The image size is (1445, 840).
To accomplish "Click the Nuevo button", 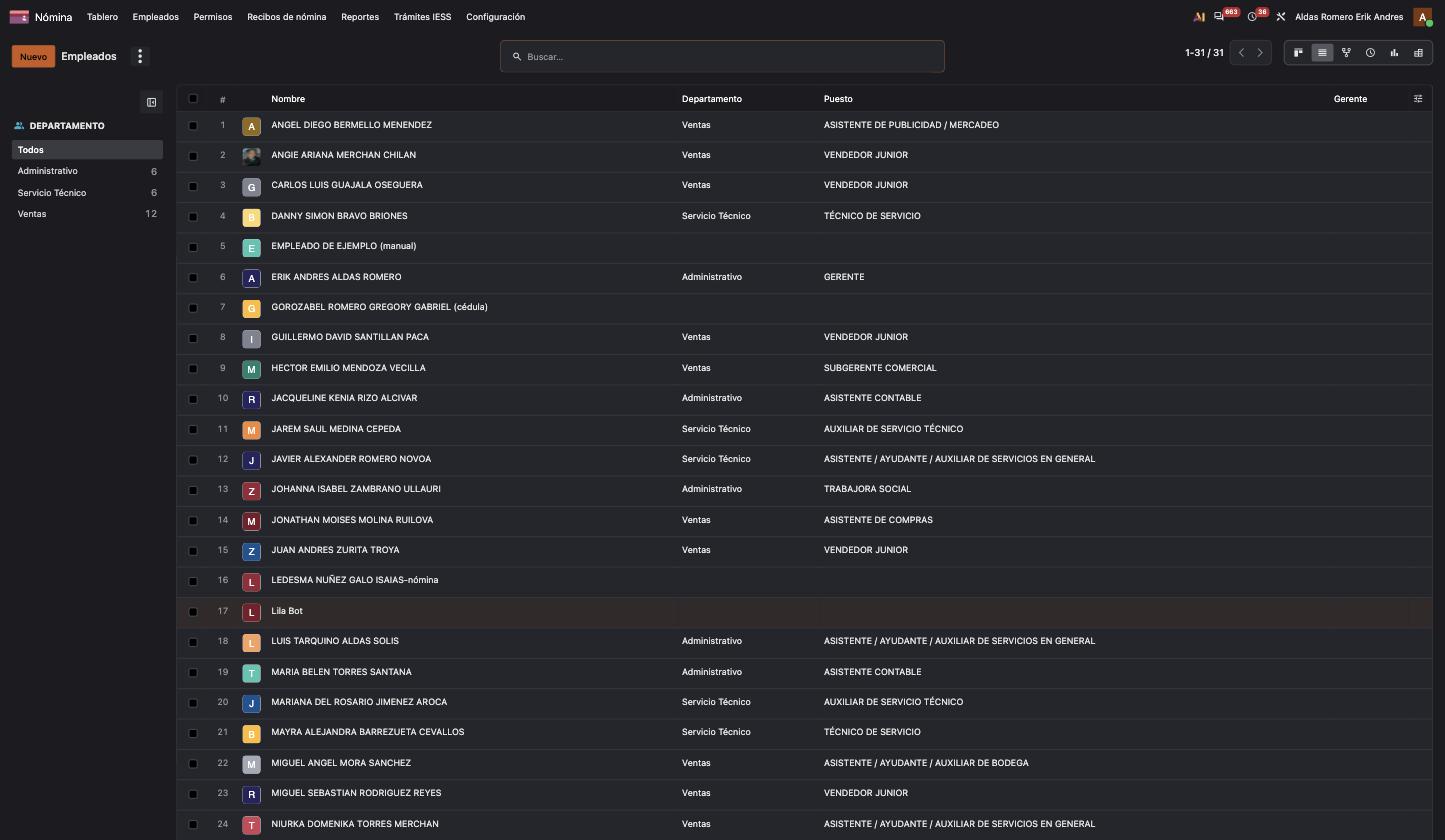I will pos(33,57).
